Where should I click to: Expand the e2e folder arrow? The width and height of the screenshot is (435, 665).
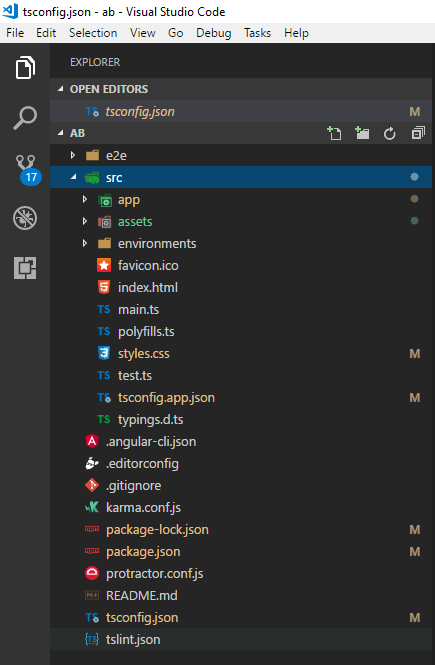[73, 155]
